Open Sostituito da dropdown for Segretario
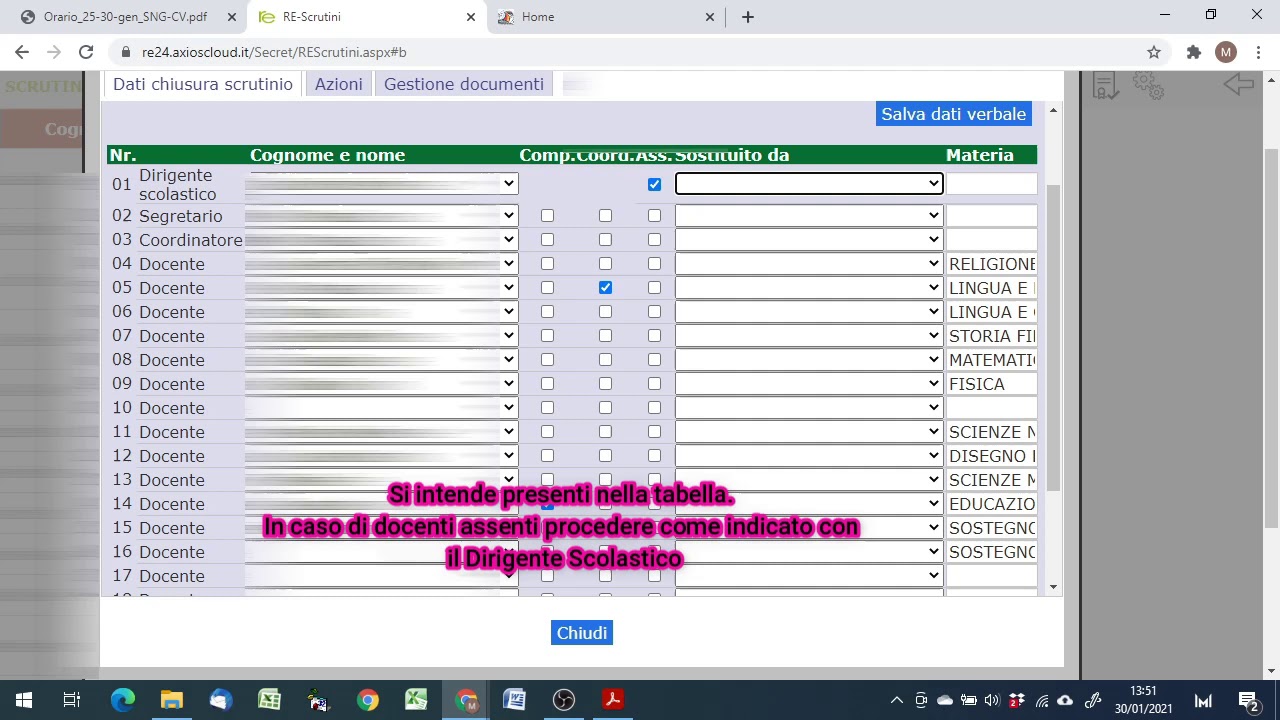Screen dimensions: 1280x720 pyautogui.click(x=809, y=216)
